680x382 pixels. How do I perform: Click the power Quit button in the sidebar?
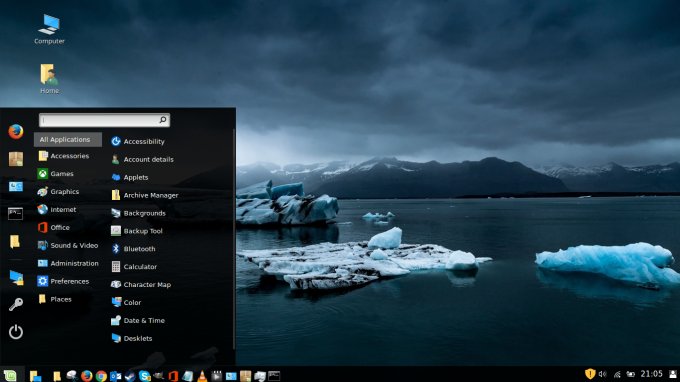16,332
